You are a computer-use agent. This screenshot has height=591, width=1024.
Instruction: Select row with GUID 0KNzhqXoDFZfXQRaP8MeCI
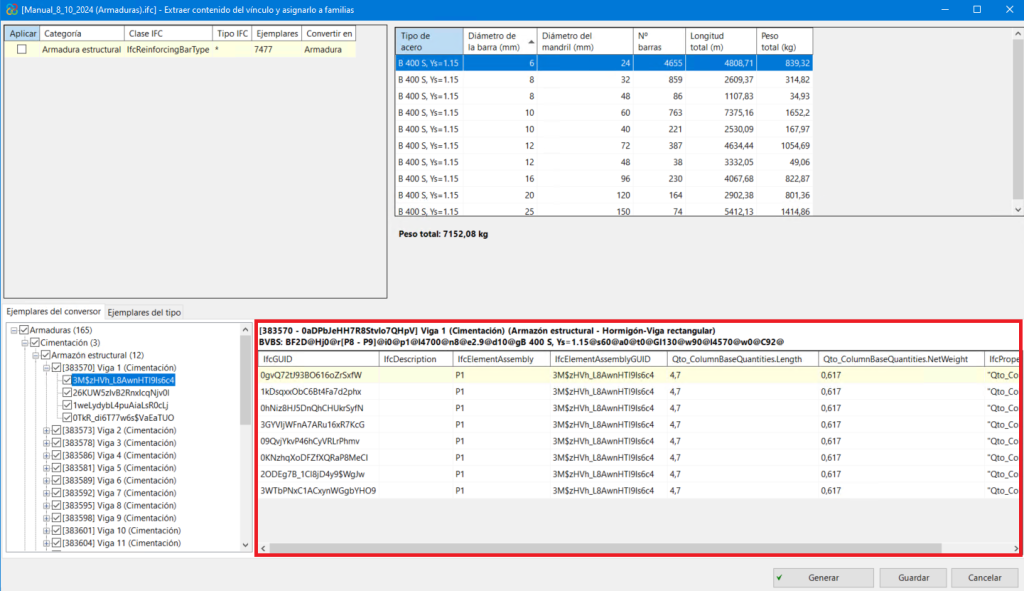point(638,458)
